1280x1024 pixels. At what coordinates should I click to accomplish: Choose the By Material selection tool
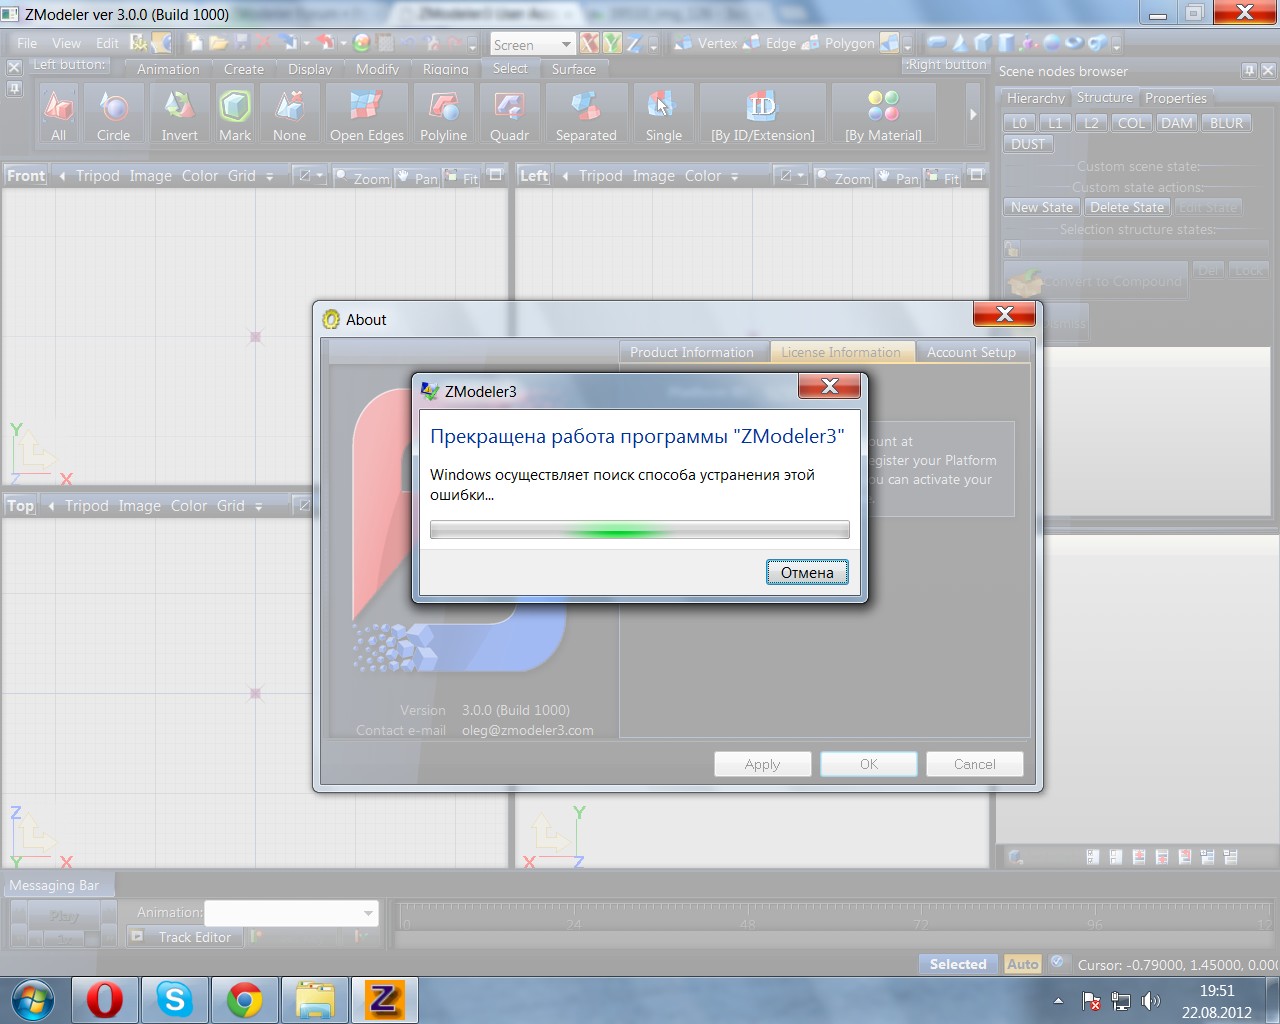pos(883,115)
